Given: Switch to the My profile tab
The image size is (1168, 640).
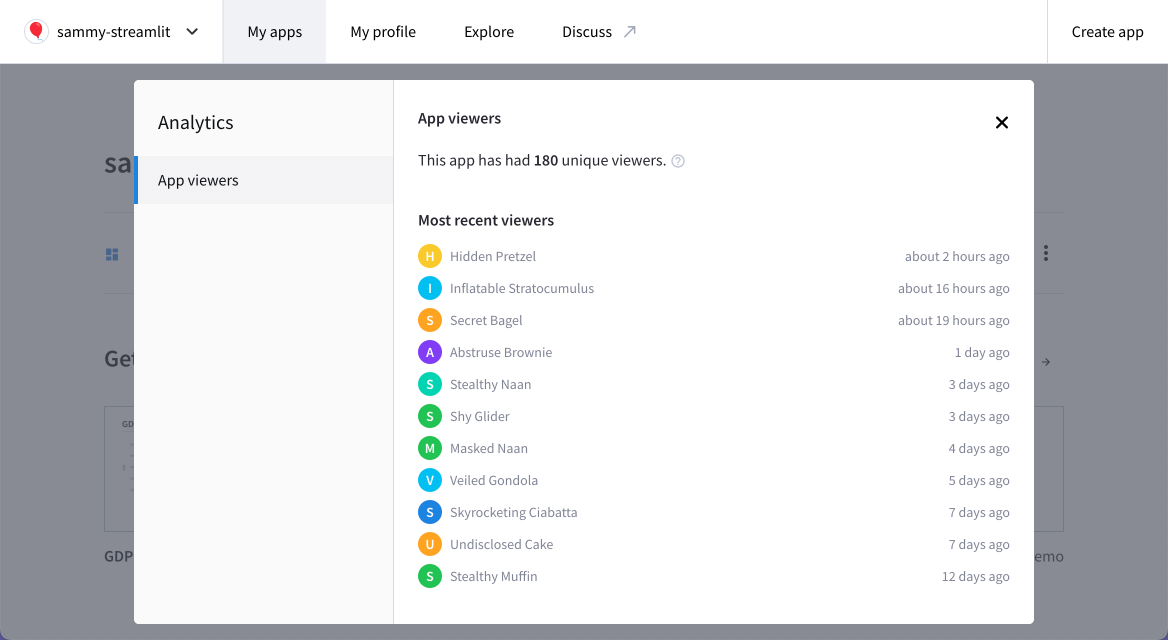Looking at the screenshot, I should pyautogui.click(x=383, y=31).
